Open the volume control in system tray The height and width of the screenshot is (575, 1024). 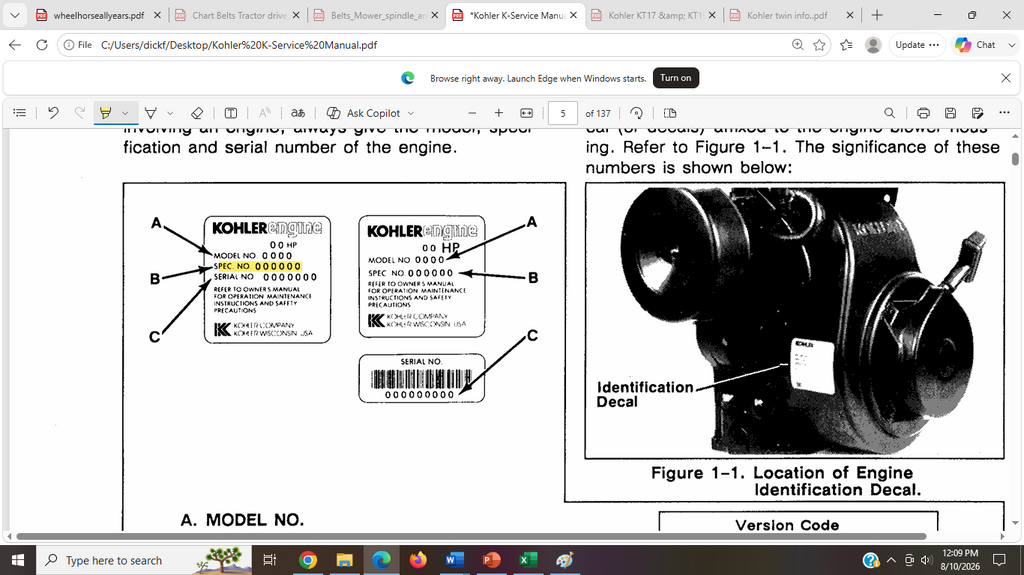926,560
